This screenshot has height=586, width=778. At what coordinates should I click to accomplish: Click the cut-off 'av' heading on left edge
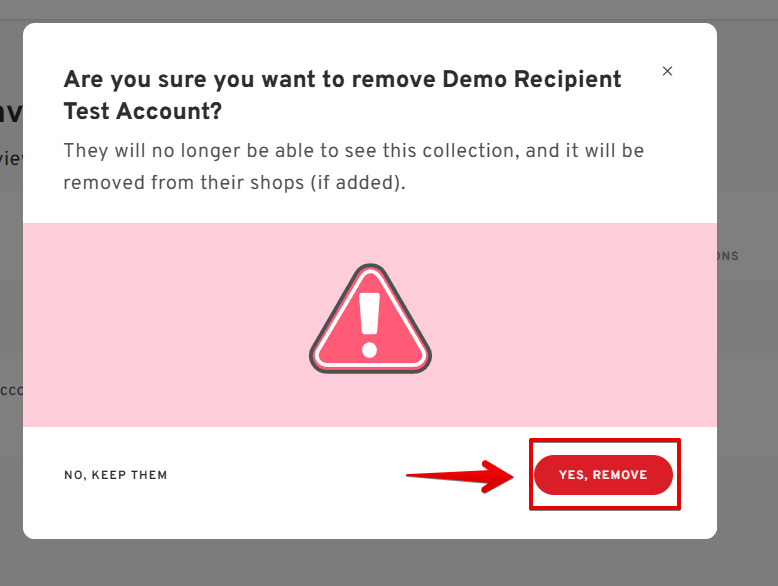pos(11,113)
